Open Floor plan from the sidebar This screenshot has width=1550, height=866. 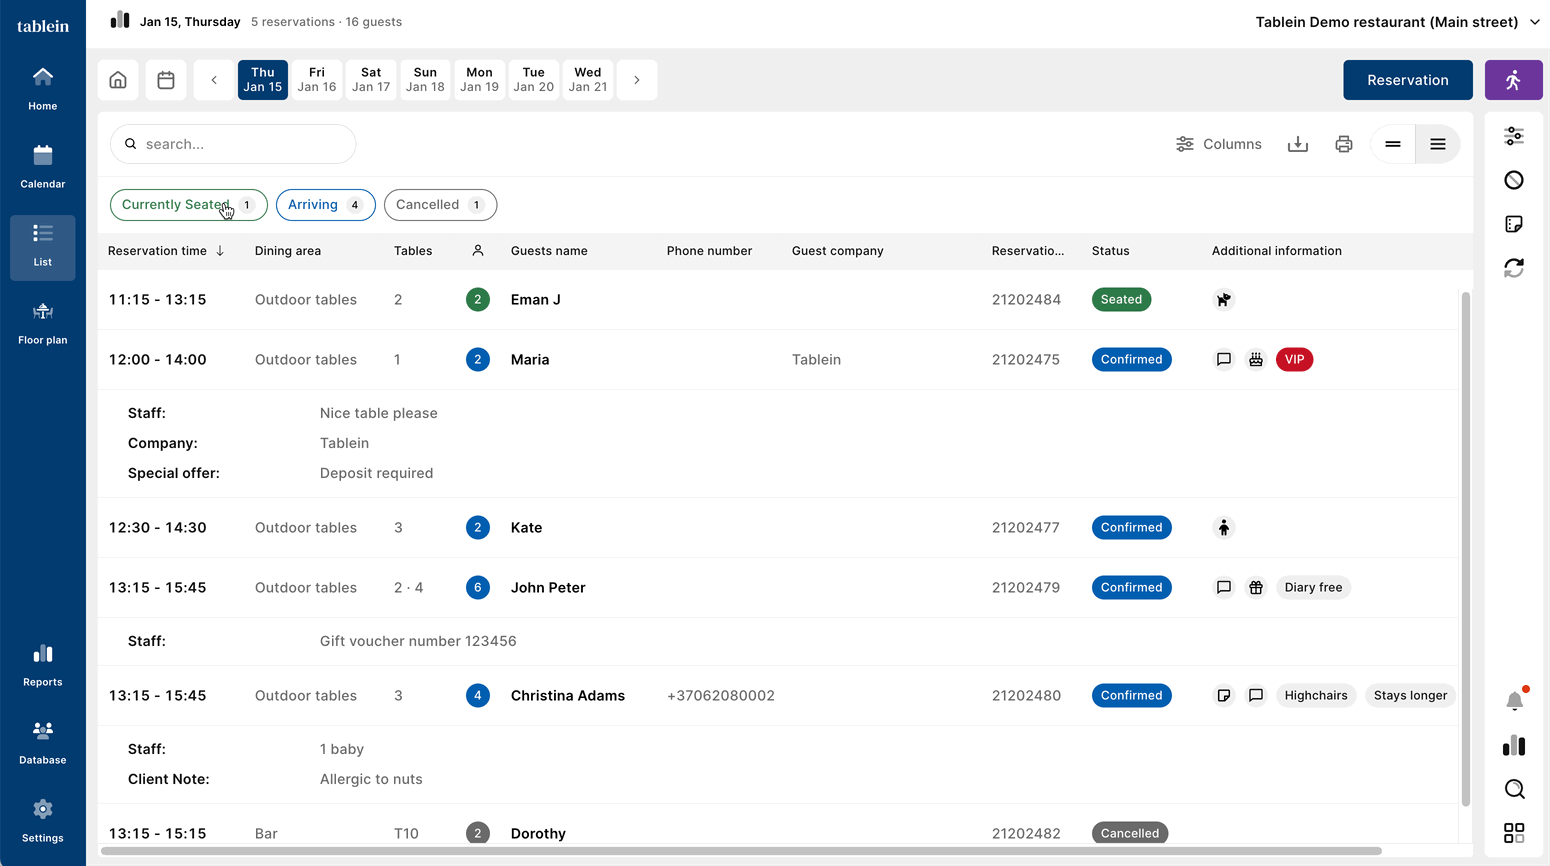(x=43, y=324)
